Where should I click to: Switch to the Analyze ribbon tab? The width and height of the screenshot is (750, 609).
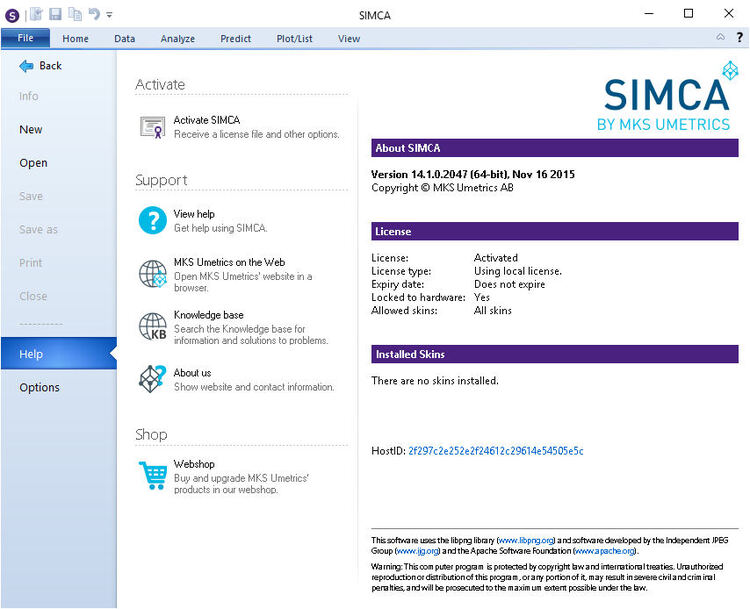(x=177, y=39)
